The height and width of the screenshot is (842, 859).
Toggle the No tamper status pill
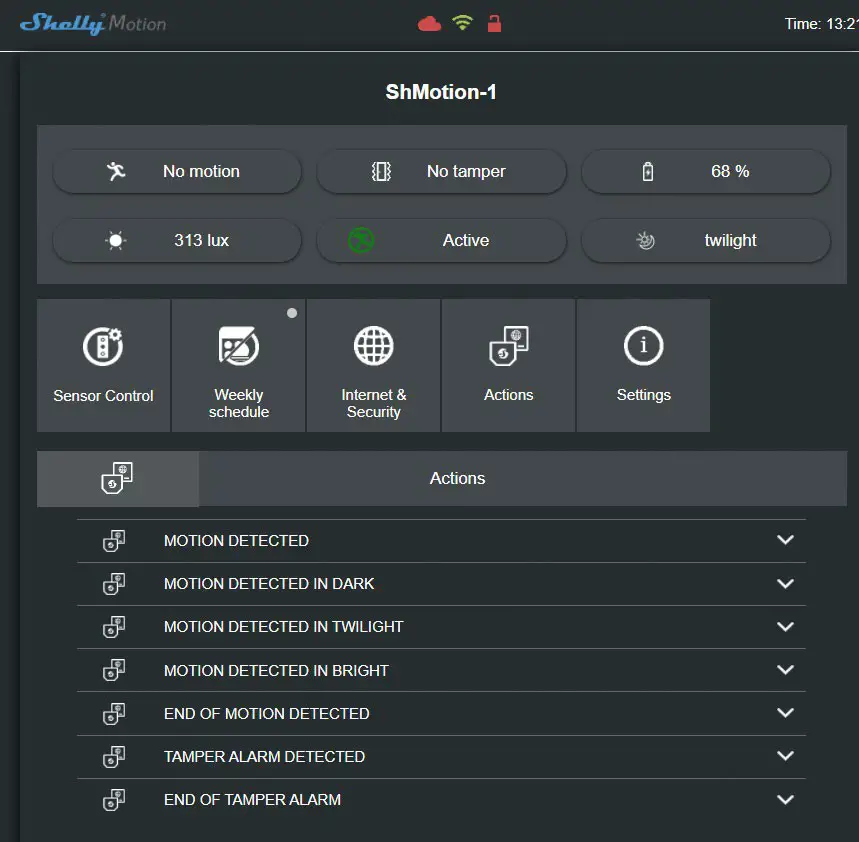[x=441, y=171]
